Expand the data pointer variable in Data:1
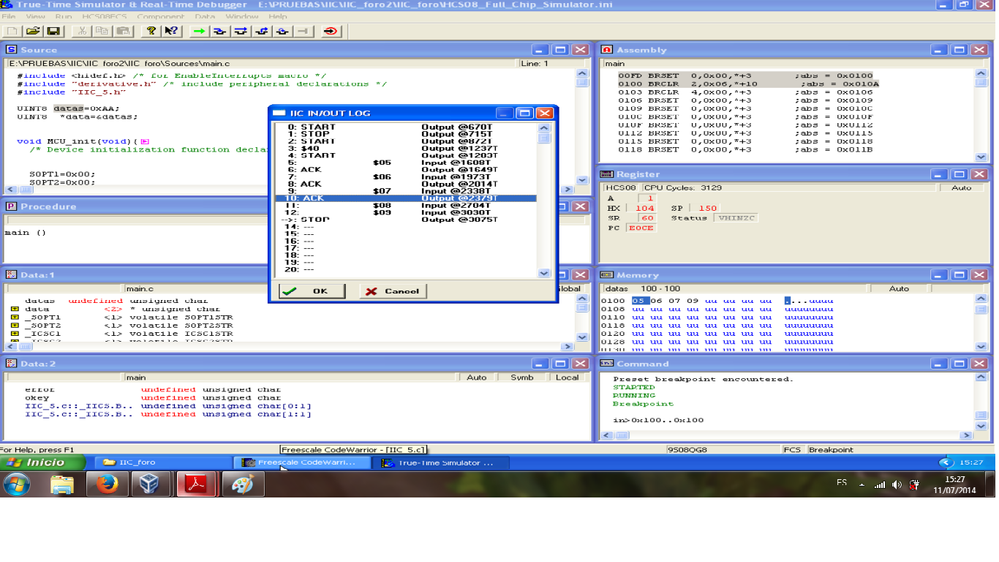999x562 pixels. click(x=15, y=309)
